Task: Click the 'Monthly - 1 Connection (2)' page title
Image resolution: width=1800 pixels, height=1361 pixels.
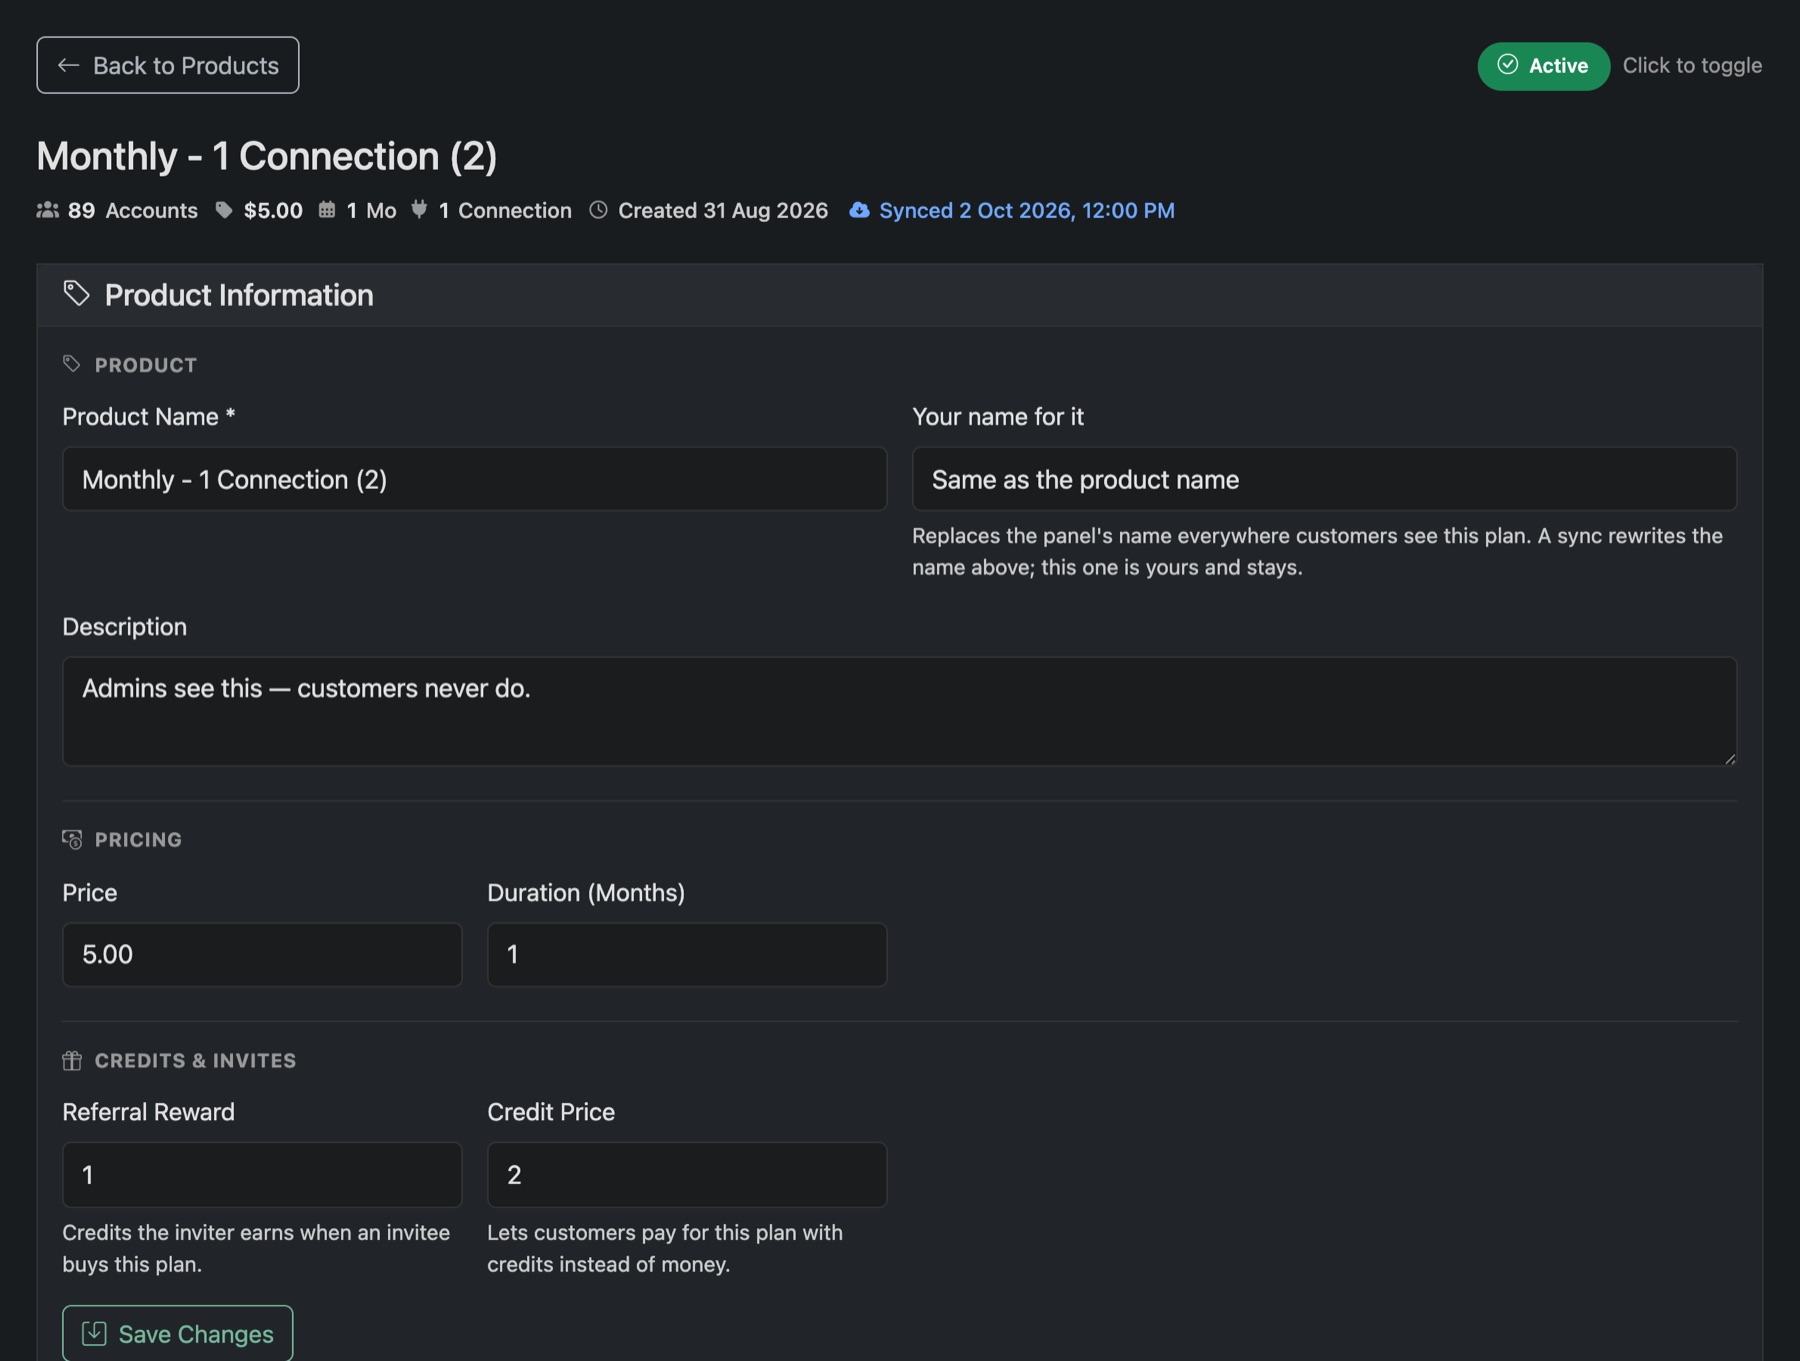Action: 267,156
